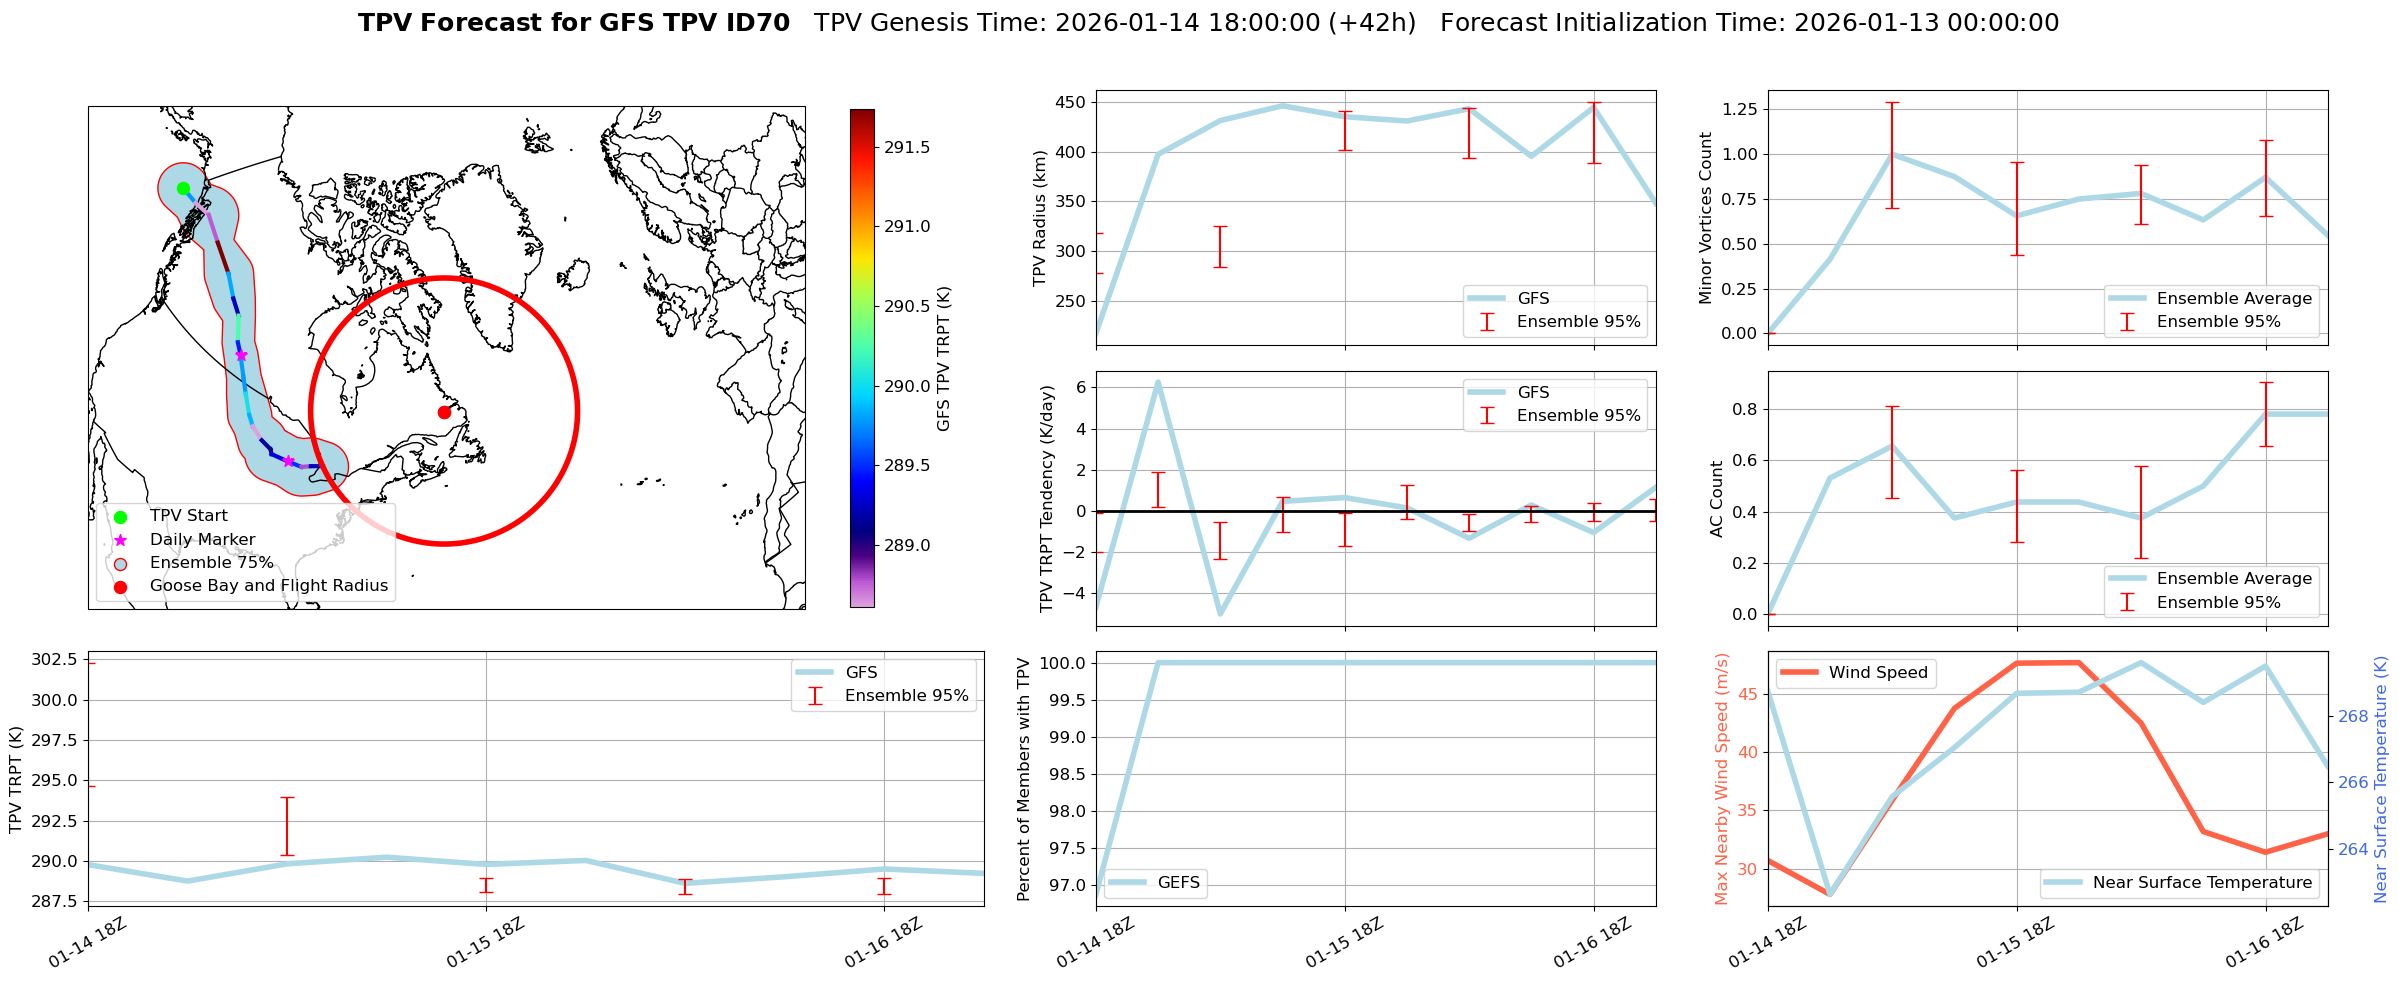The height and width of the screenshot is (982, 2399).
Task: Click the Percent of Members with TPV label
Action: (1023, 779)
